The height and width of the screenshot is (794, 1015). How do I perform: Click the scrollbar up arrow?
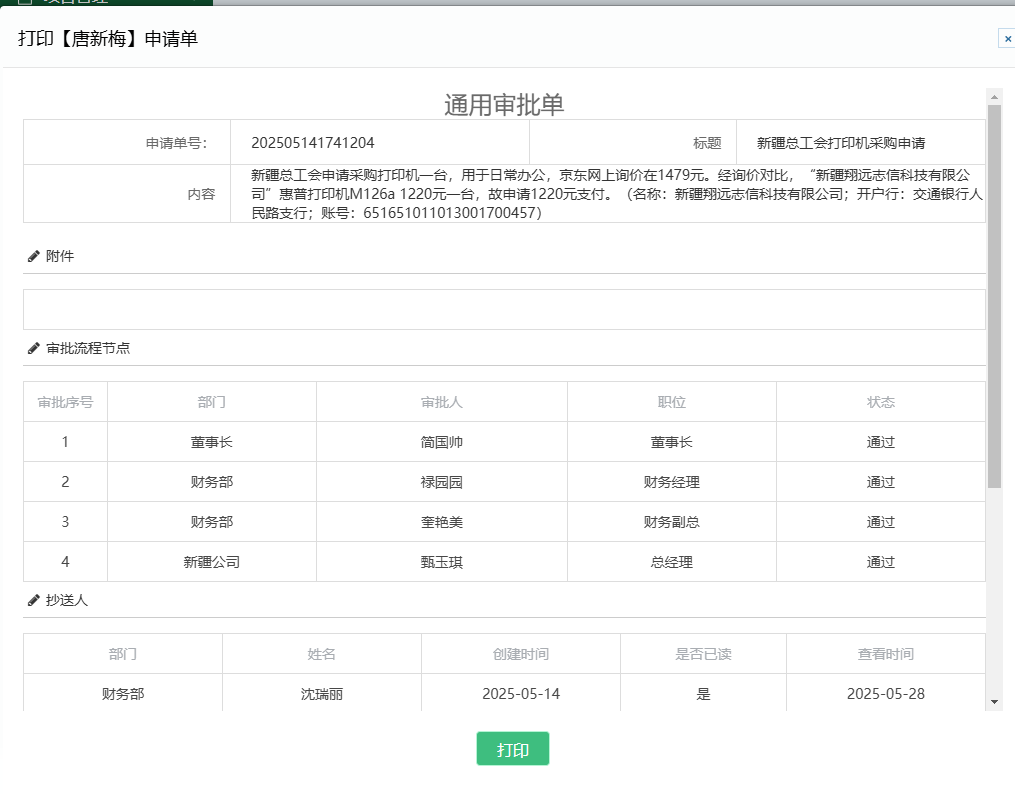click(994, 97)
